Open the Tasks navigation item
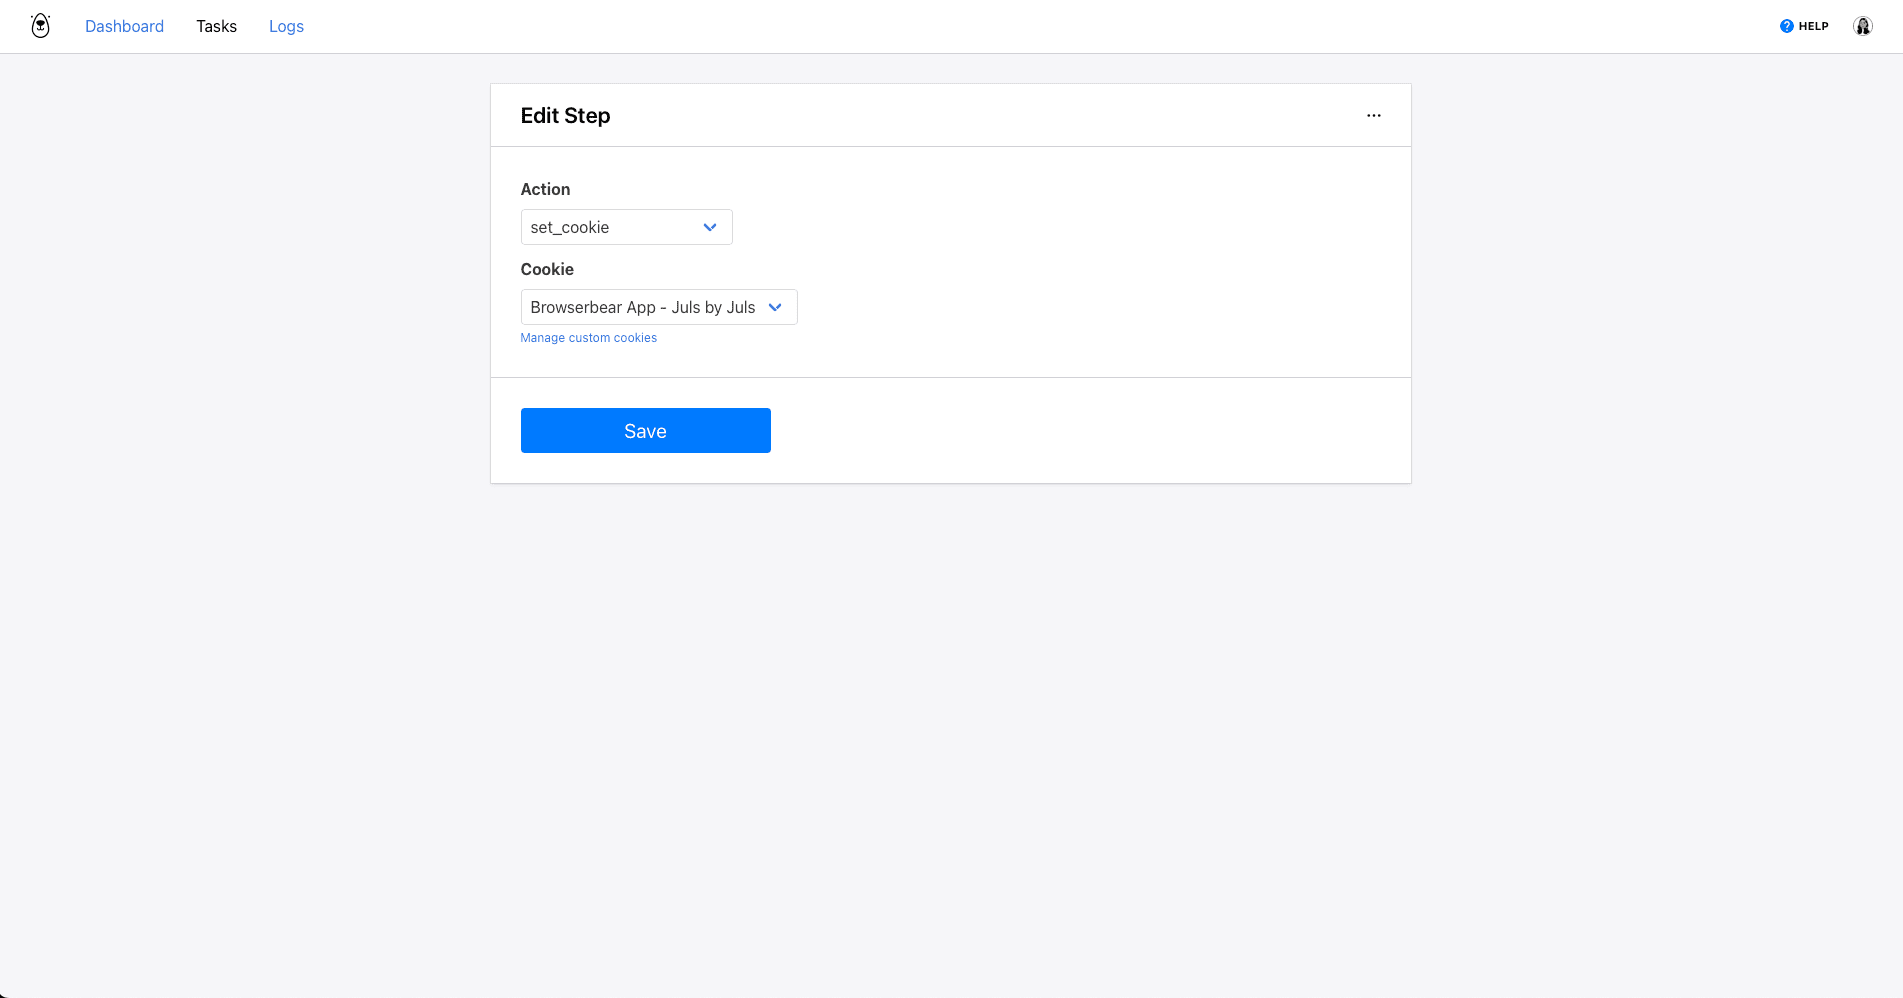 pos(216,26)
